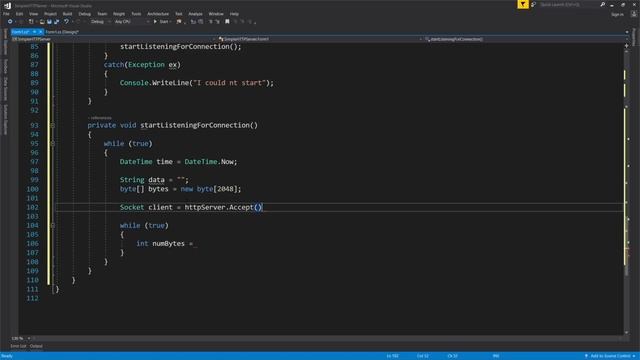The width and height of the screenshot is (640, 360).
Task: Open the Help menu
Action: pos(234,14)
